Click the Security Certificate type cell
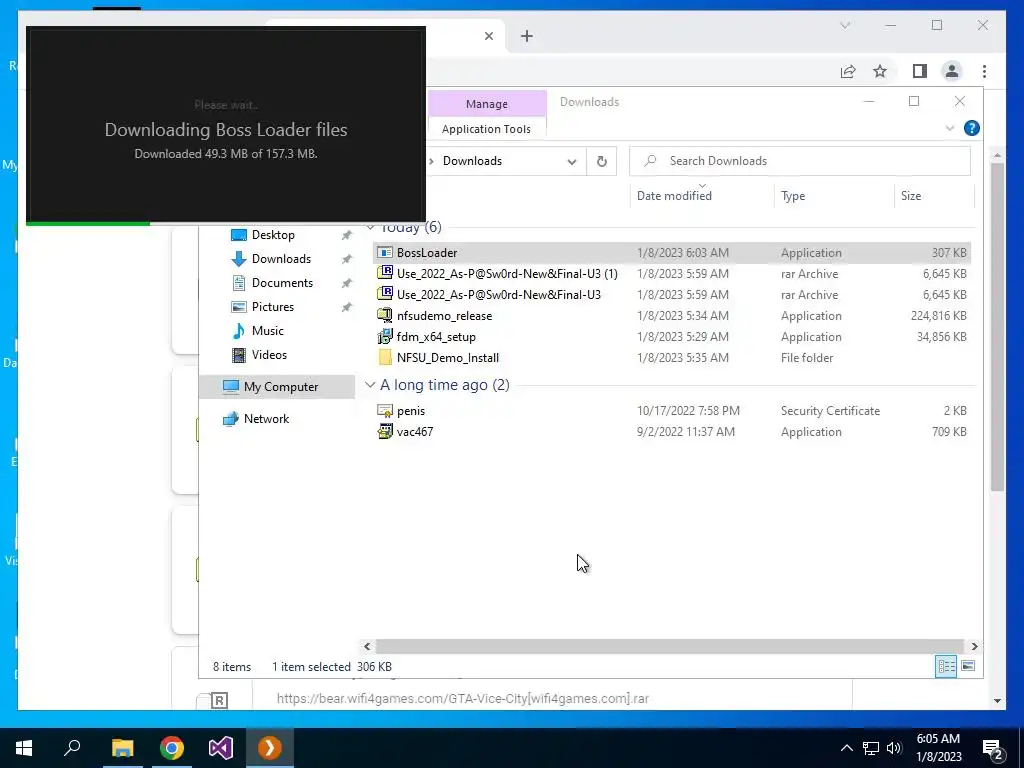Viewport: 1024px width, 768px height. coord(830,411)
